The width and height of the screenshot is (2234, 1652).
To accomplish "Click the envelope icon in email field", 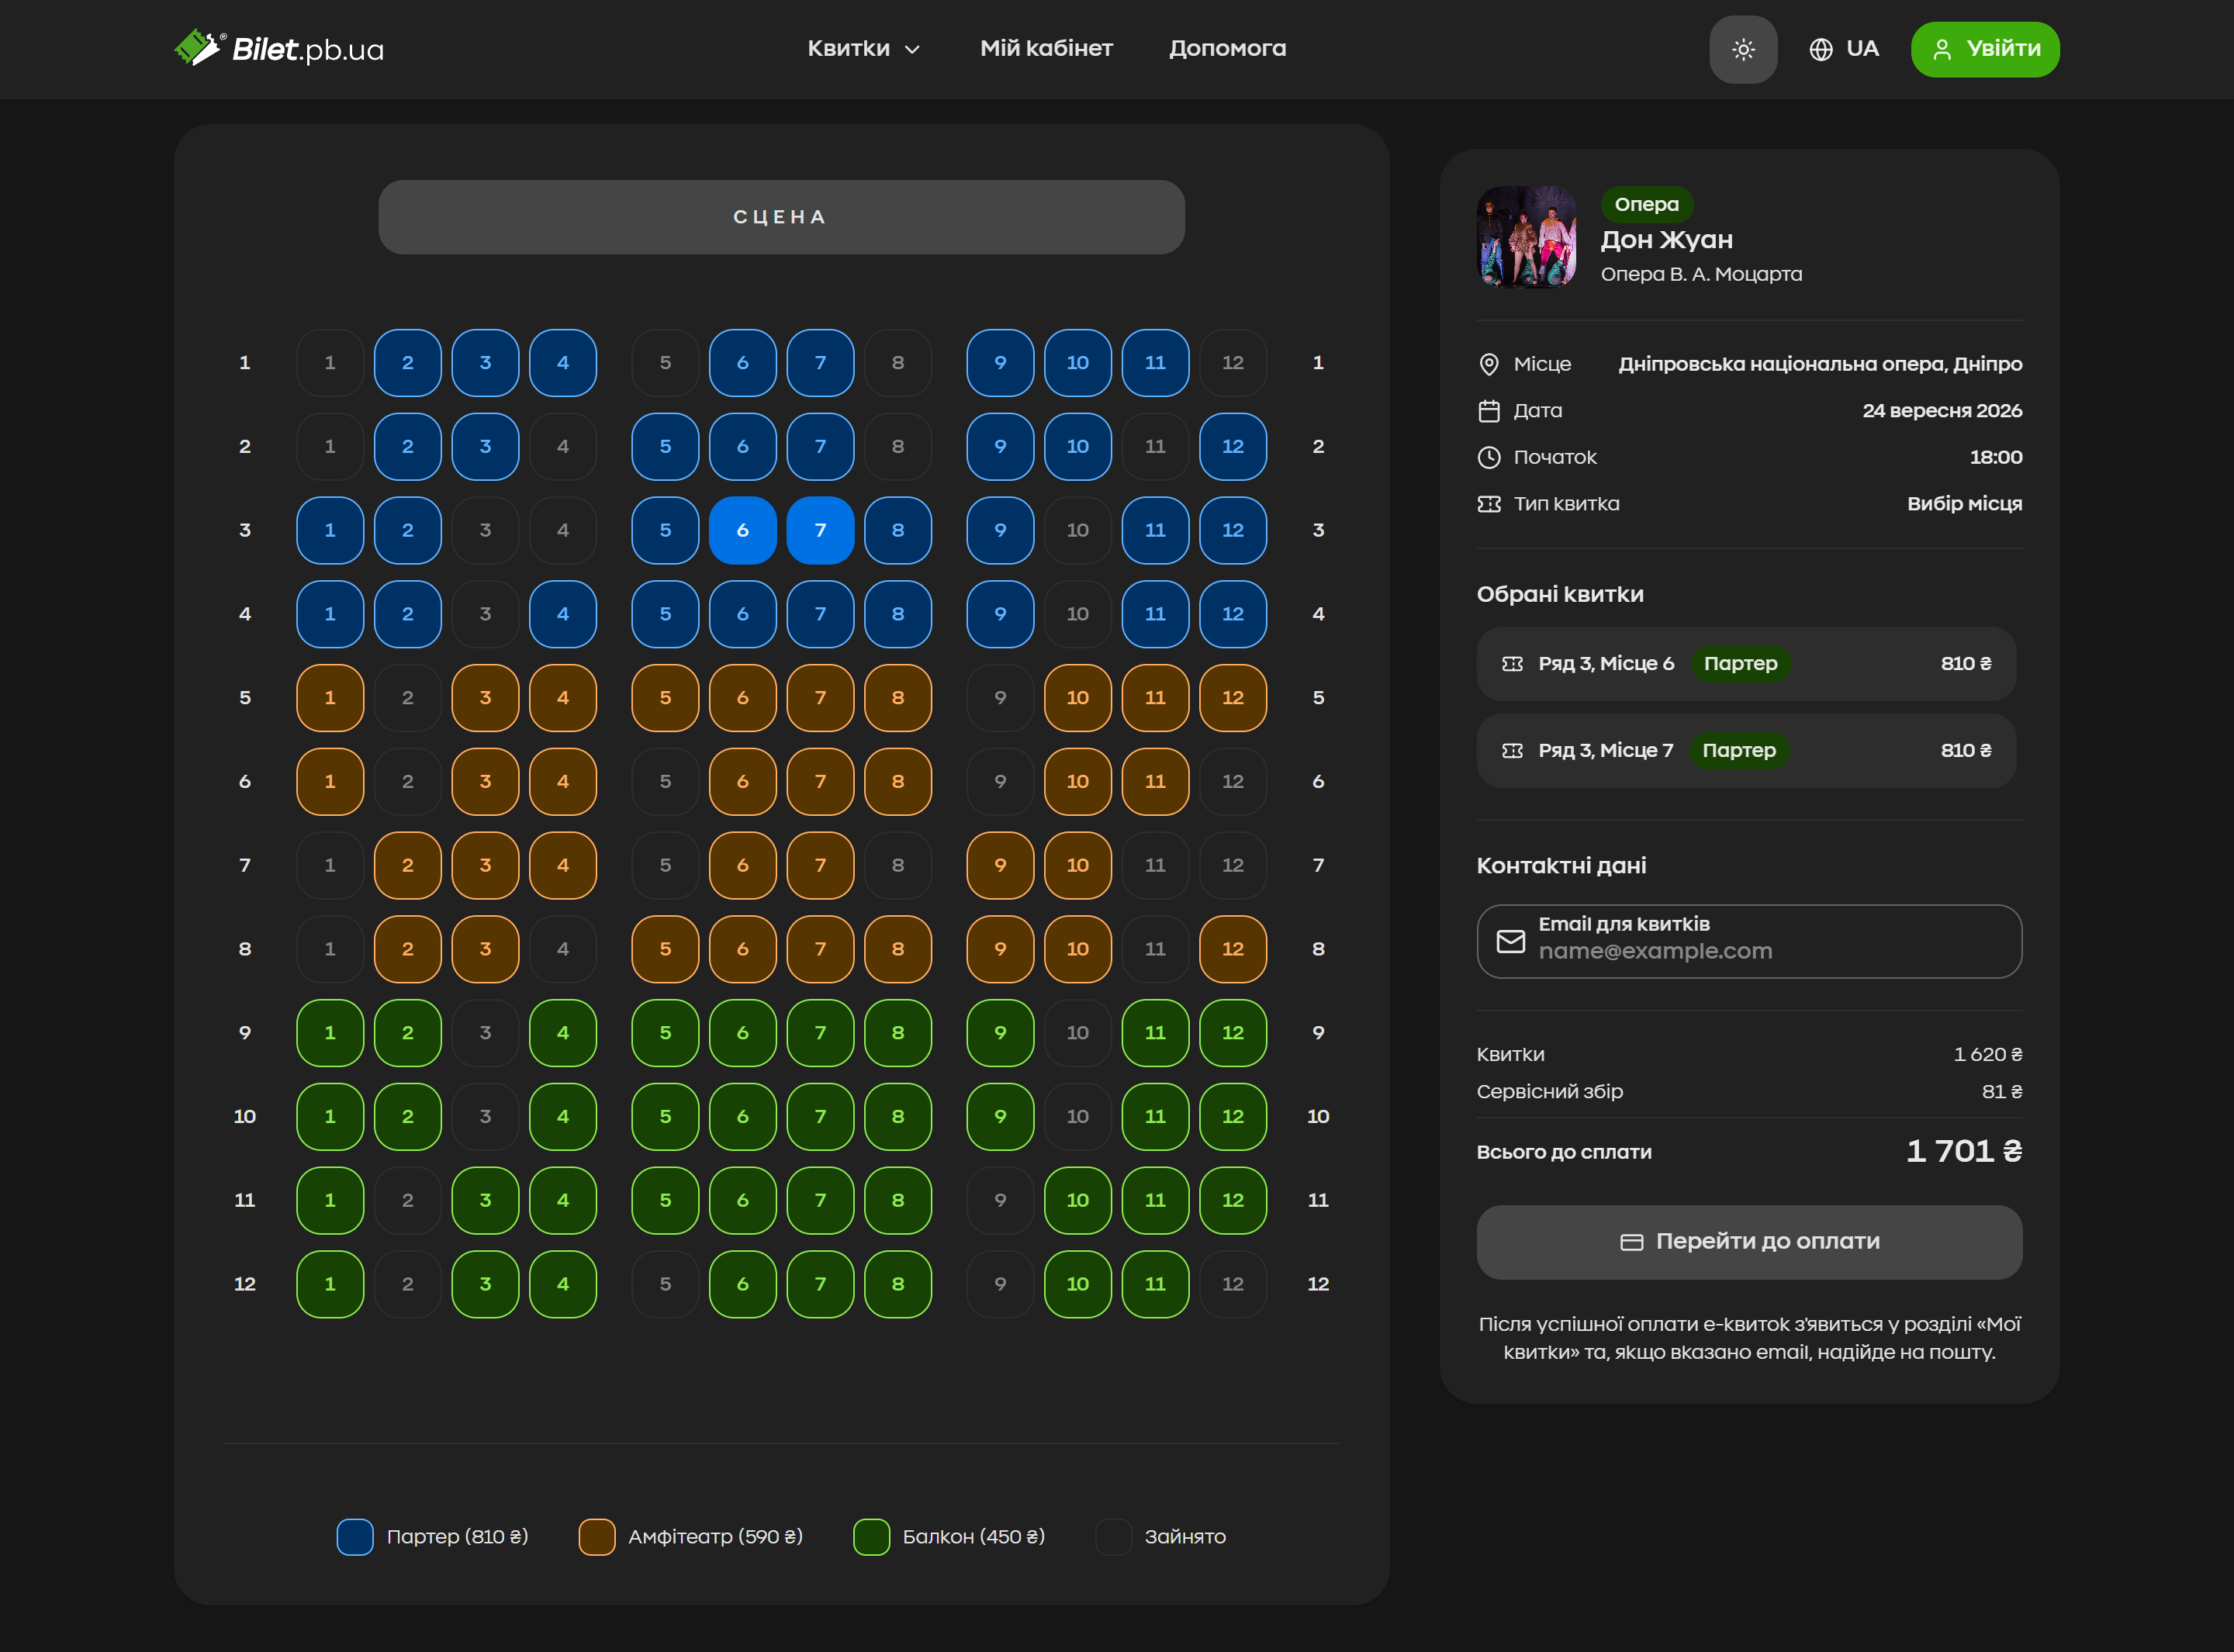I will tap(1510, 941).
